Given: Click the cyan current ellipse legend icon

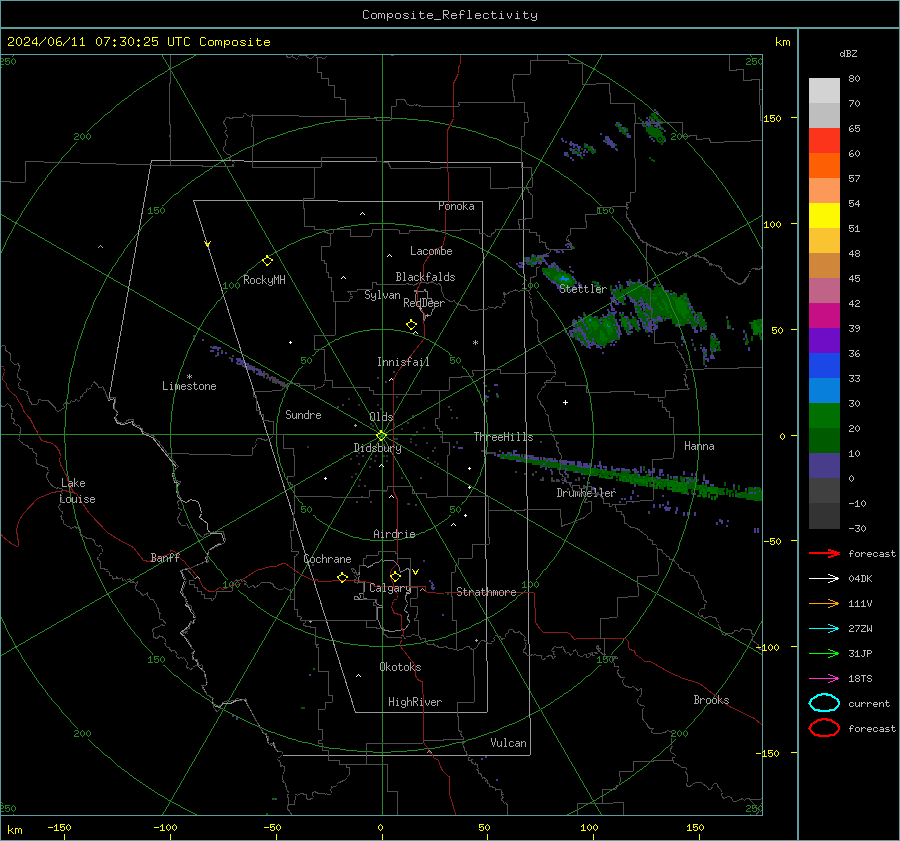Looking at the screenshot, I should click(x=824, y=703).
